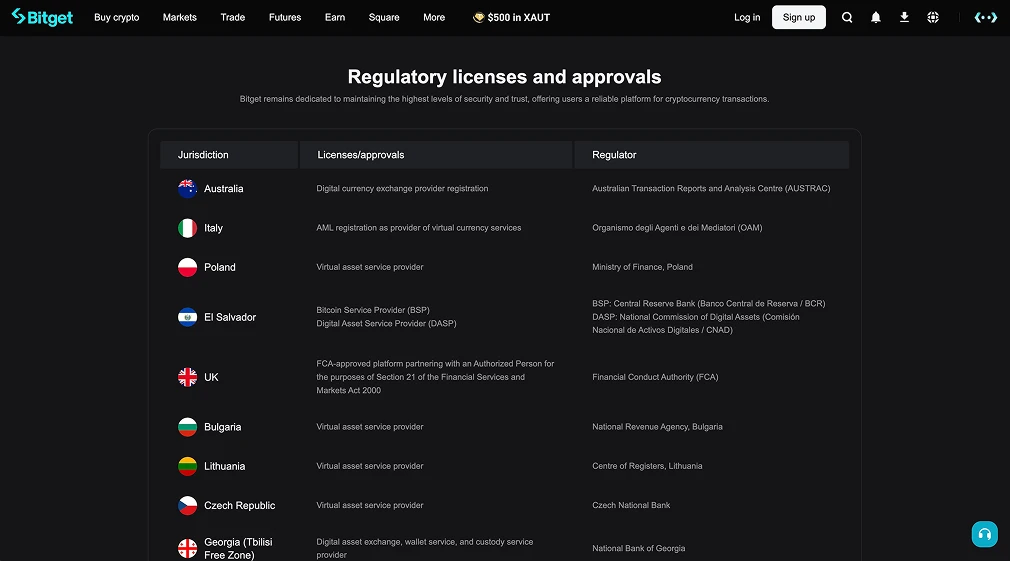The width and height of the screenshot is (1010, 561).
Task: Click the Bitget logo
Action: [x=43, y=17]
